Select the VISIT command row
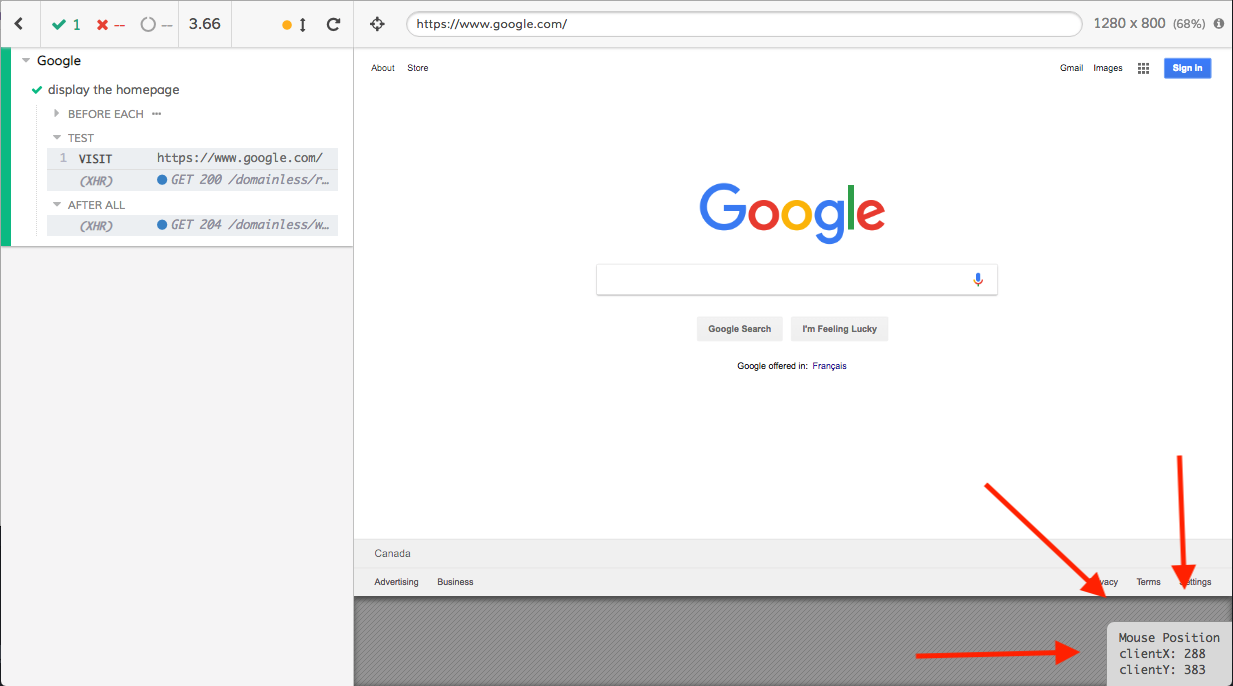 [192, 159]
